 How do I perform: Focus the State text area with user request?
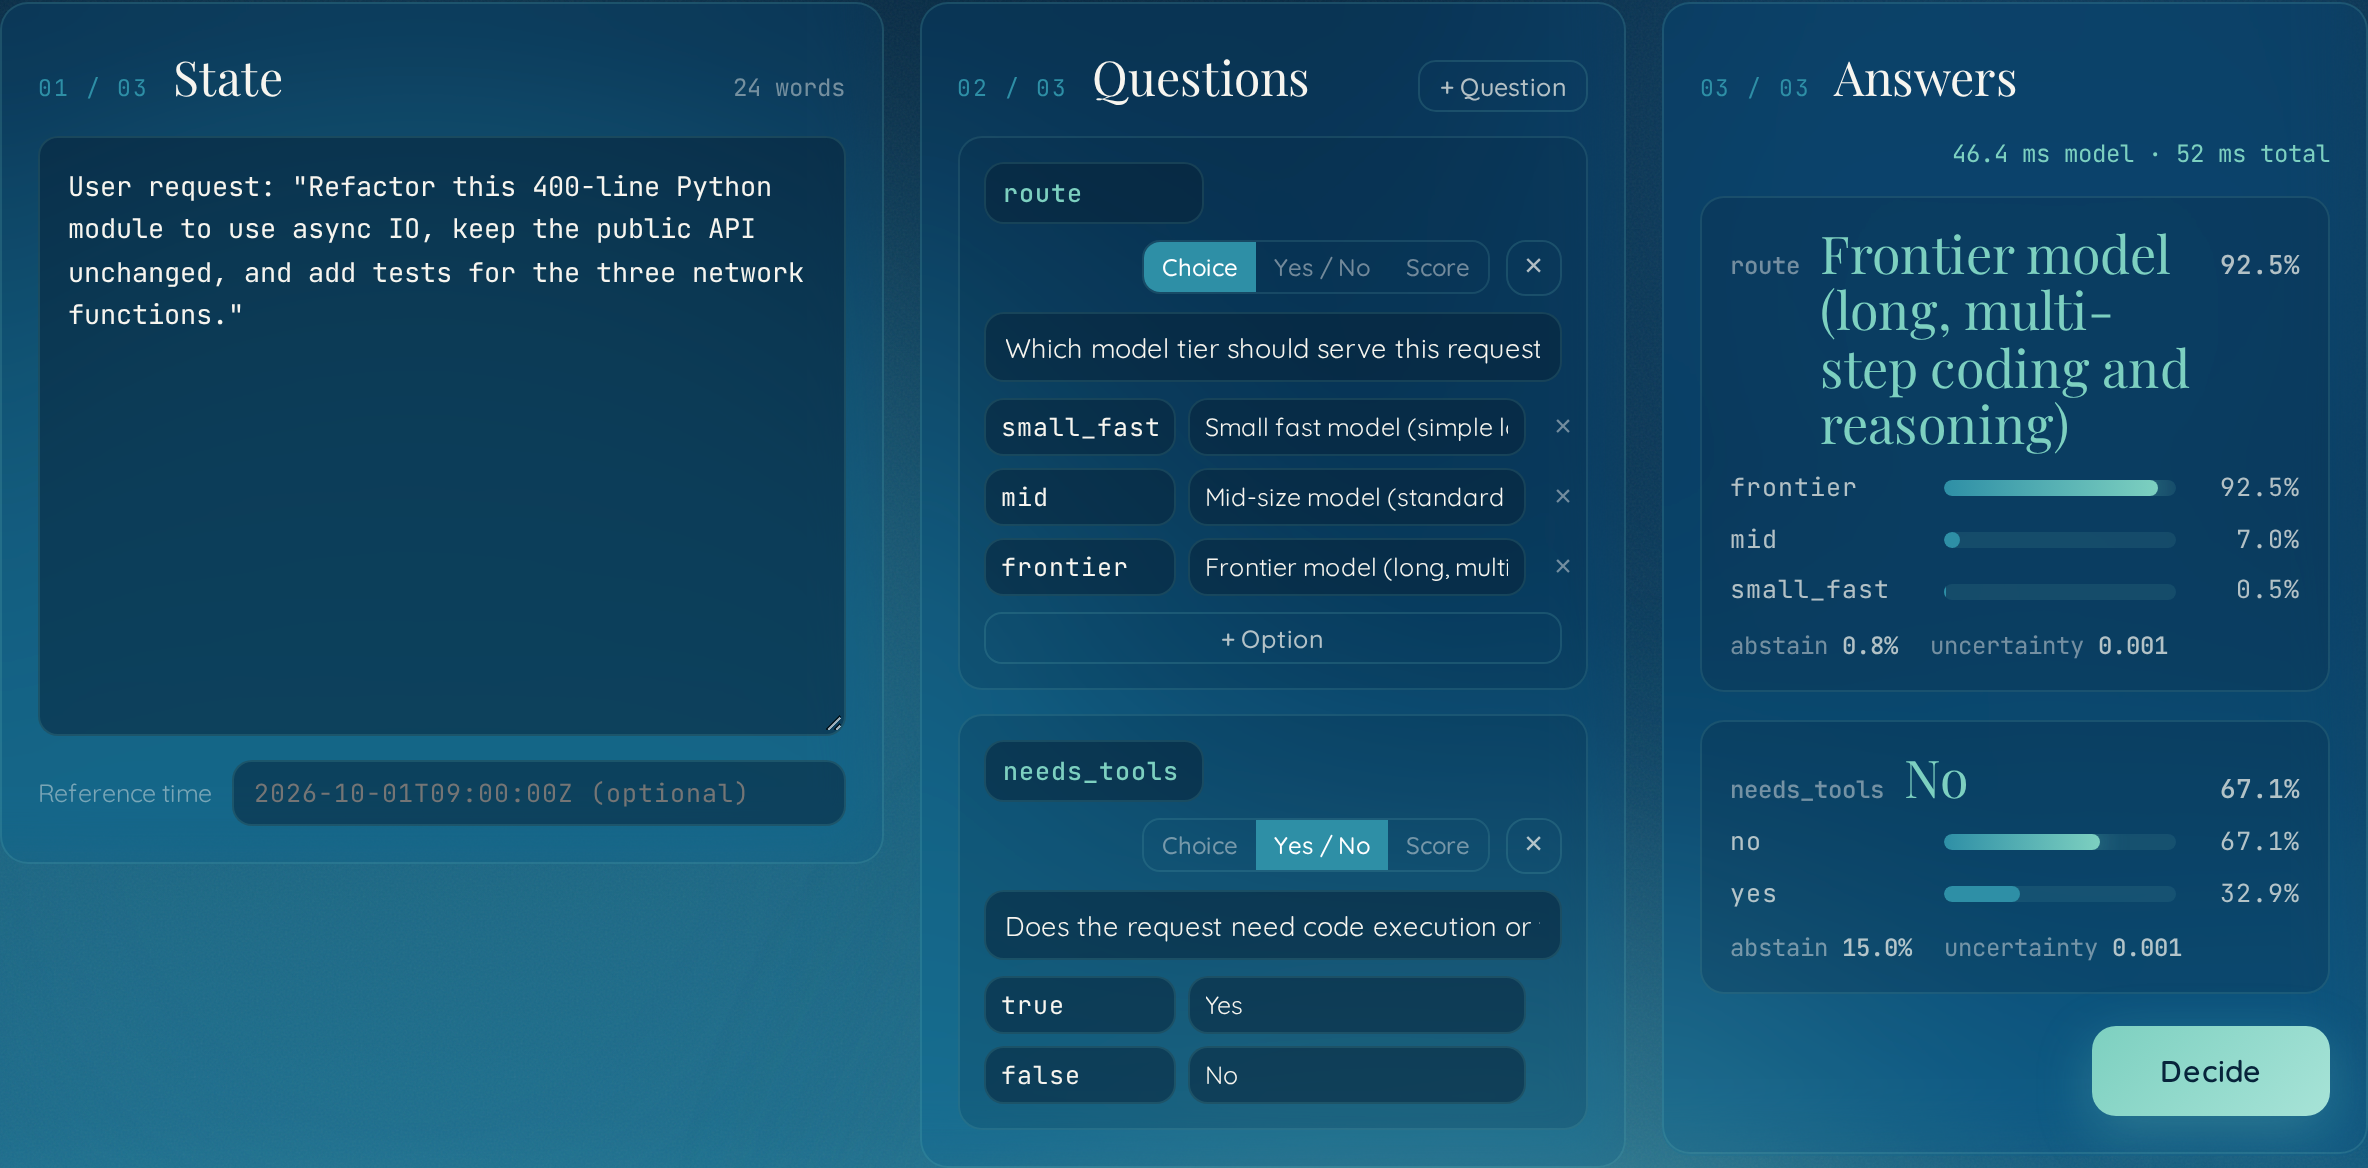(x=442, y=436)
